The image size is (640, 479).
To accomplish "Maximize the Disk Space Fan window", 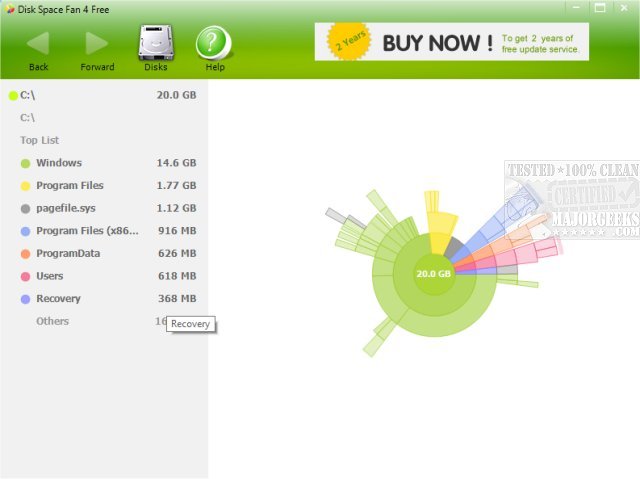I will (x=600, y=7).
